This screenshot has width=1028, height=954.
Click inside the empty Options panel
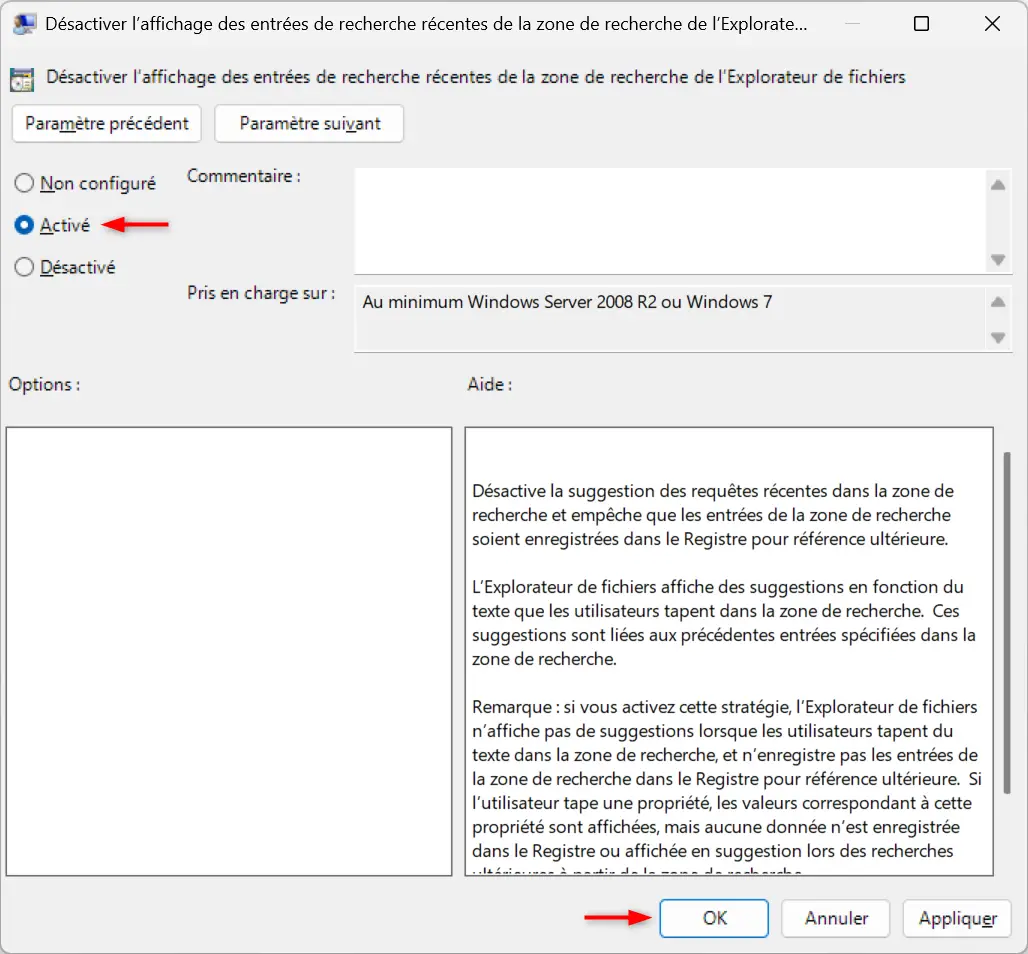[x=229, y=651]
